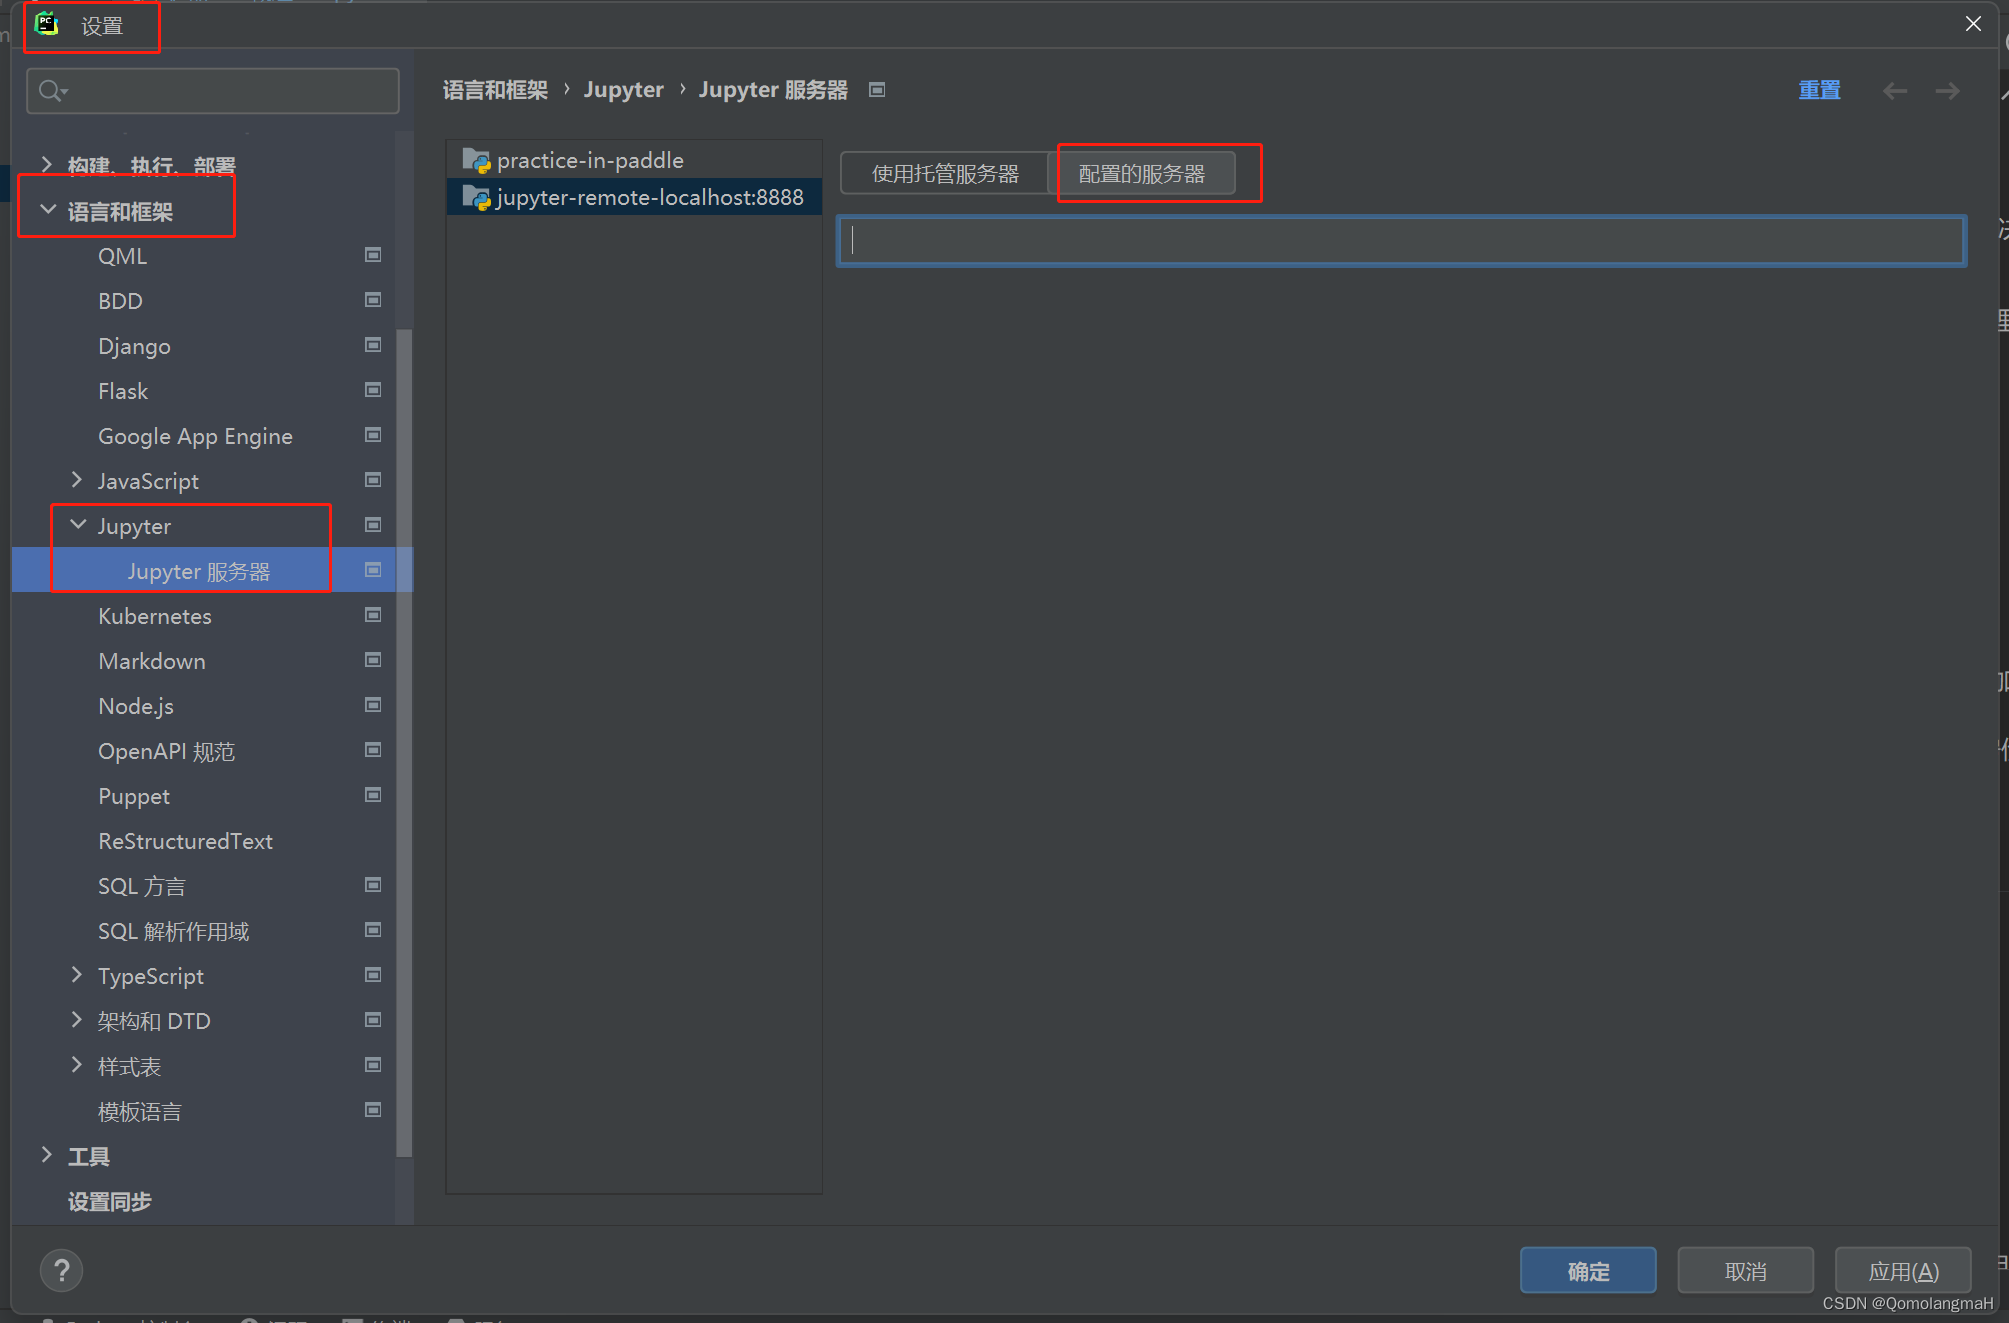Click the folder icon beside jupyter-remote-localhost:8888
The height and width of the screenshot is (1323, 2009).
474,197
